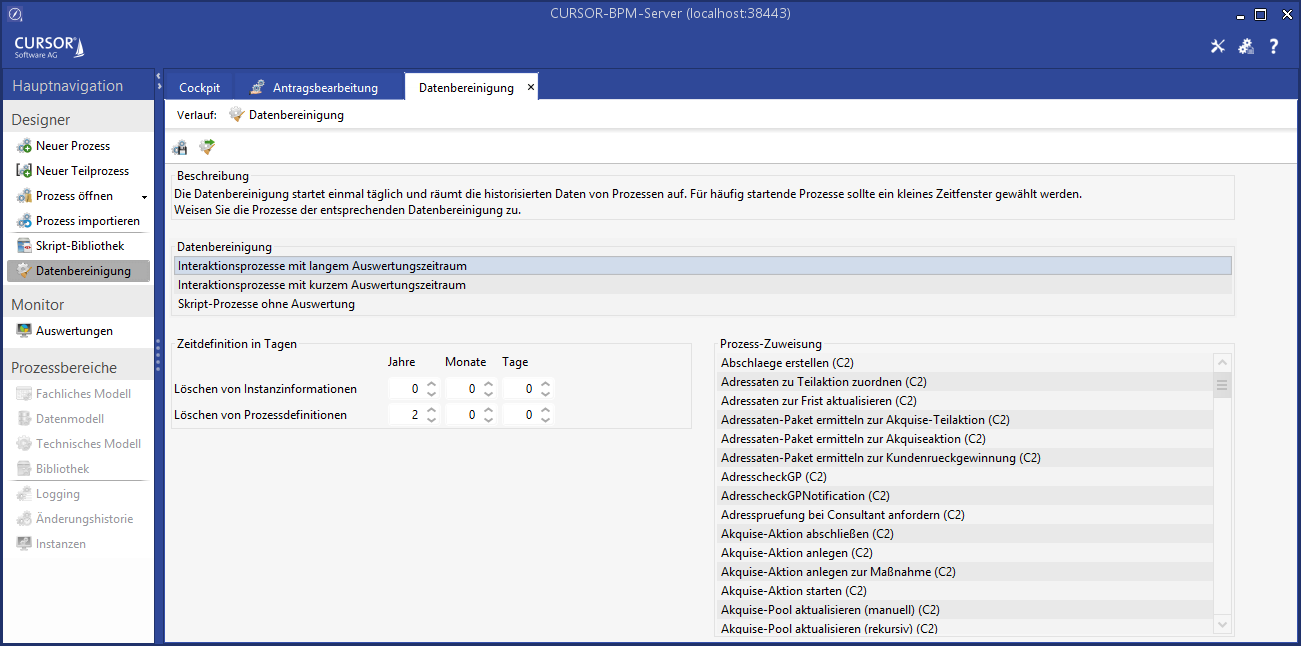Expand the Prozess öffnen dropdown arrow
This screenshot has height=646, width=1301.
(144, 197)
